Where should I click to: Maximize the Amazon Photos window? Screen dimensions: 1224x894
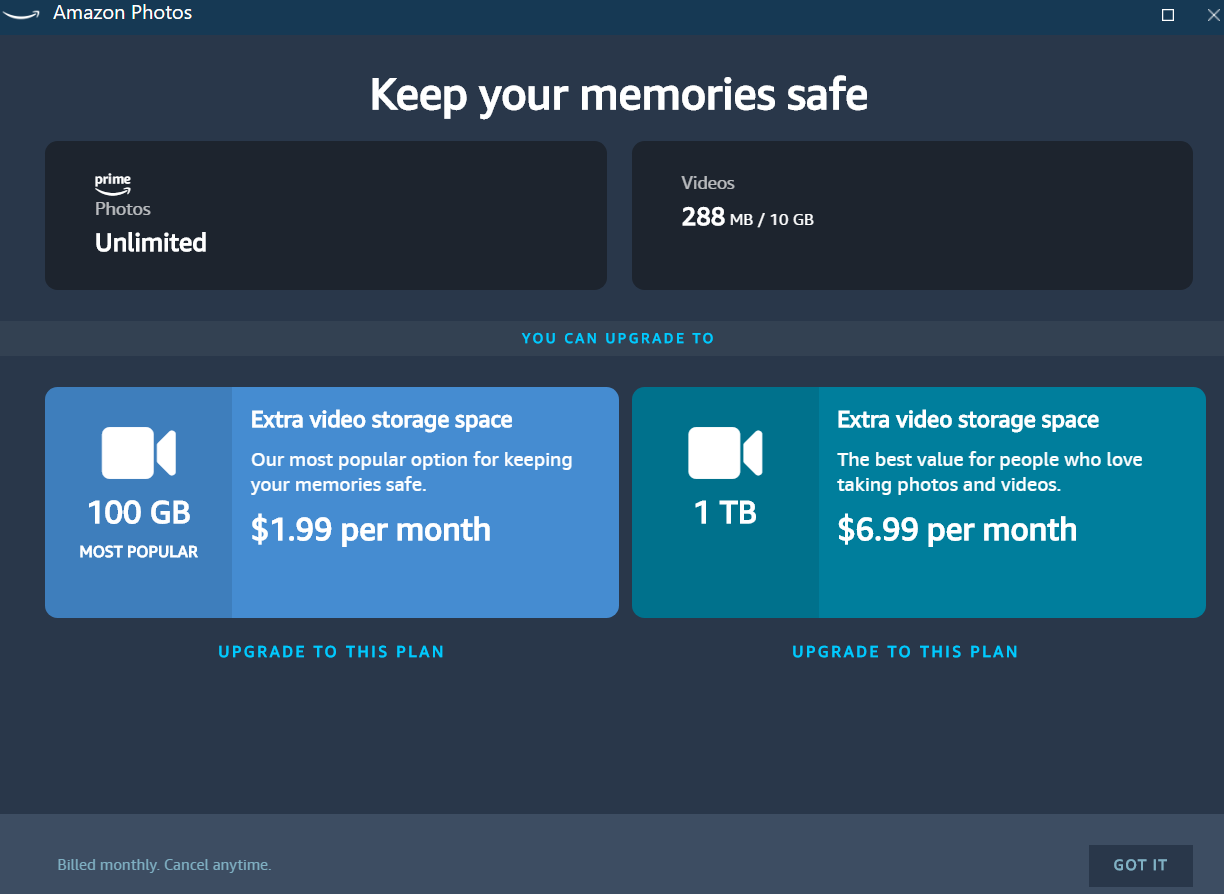pos(1167,15)
